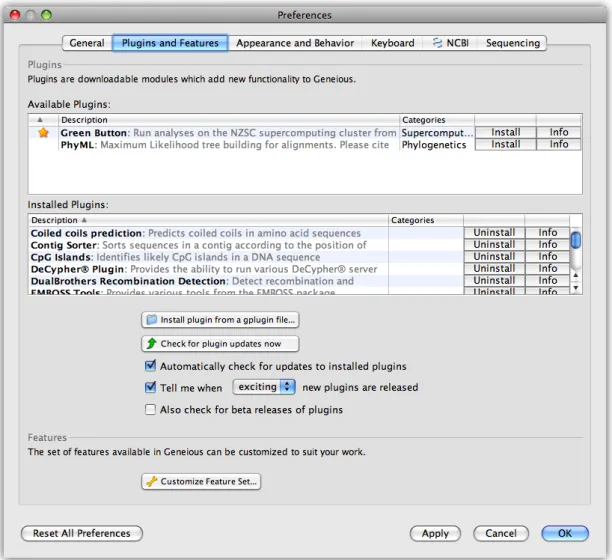Click Description header in Available Plugins table
This screenshot has height=560, width=612.
(x=229, y=120)
